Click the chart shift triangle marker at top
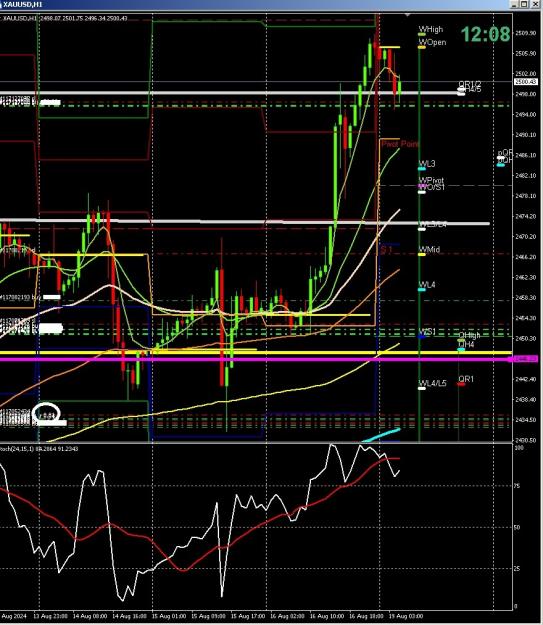Screen dimensions: 543x625 [x=407, y=15]
